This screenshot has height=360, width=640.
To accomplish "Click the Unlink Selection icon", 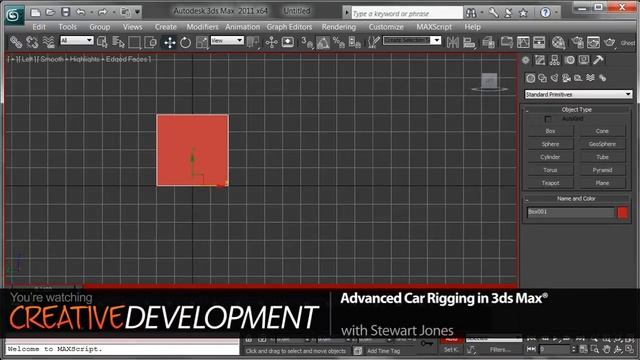I will tap(32, 42).
